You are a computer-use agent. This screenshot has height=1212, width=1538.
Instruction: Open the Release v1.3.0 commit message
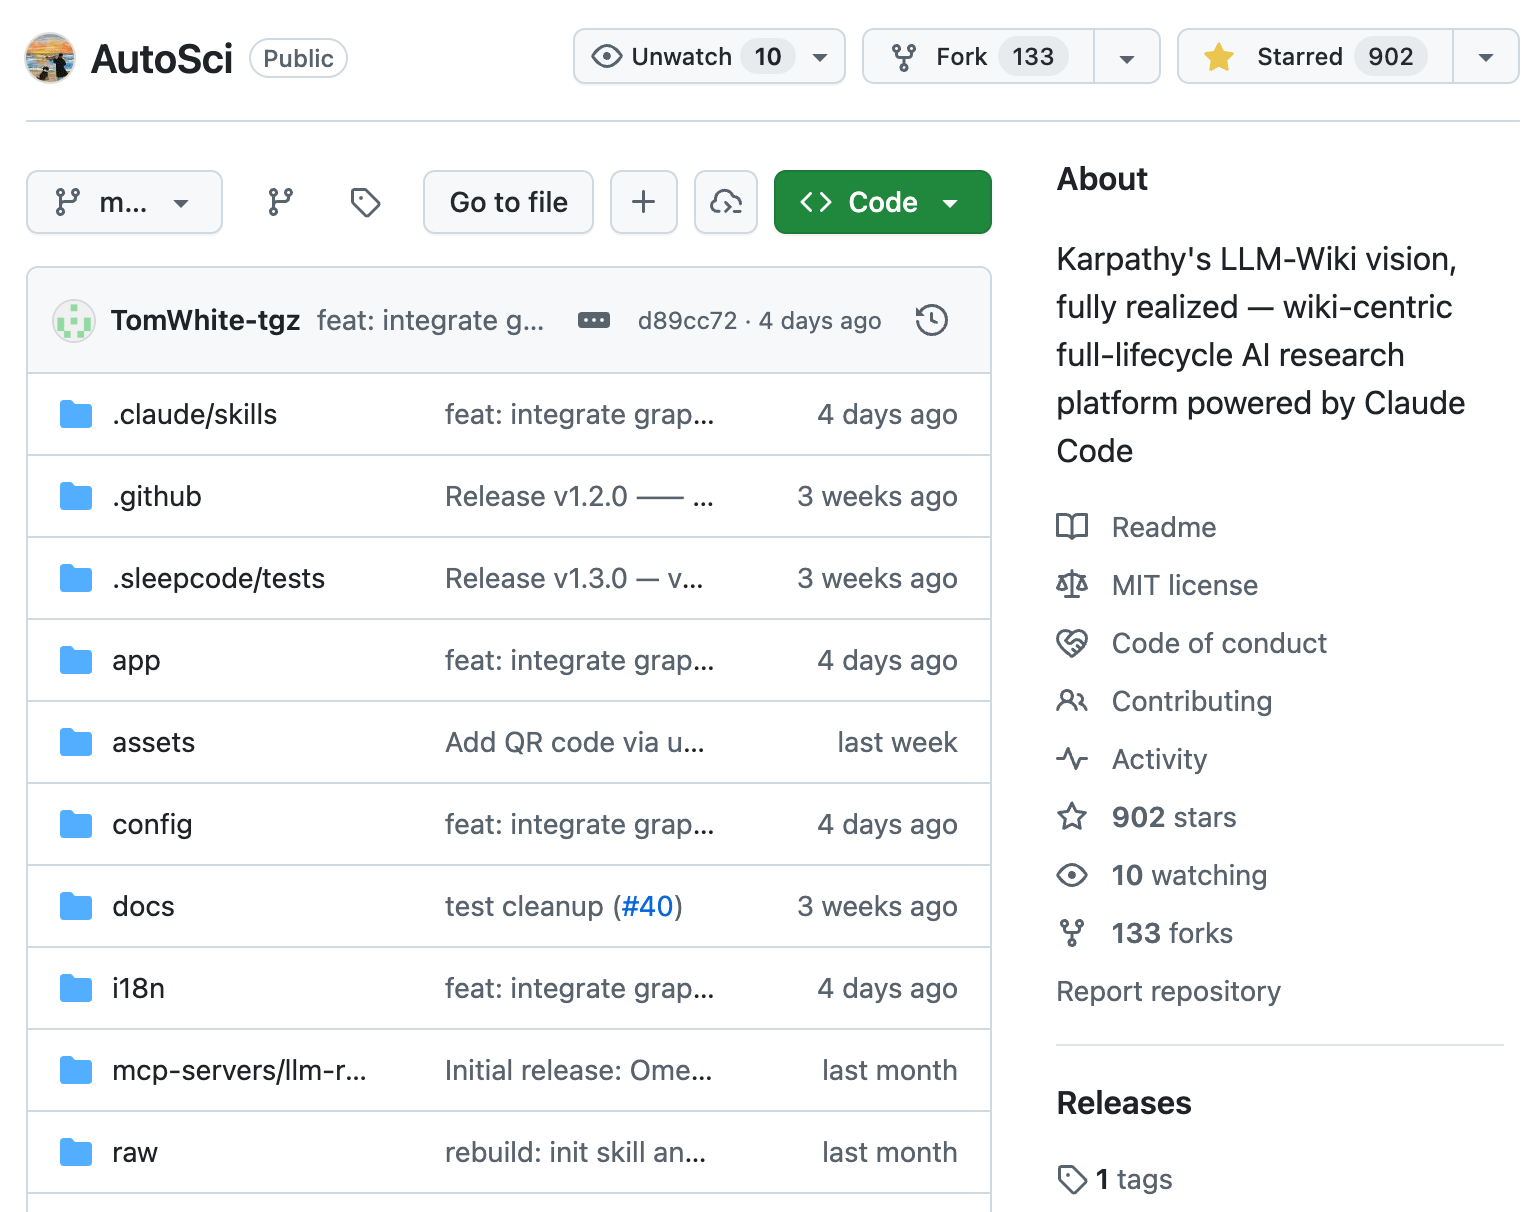point(574,578)
